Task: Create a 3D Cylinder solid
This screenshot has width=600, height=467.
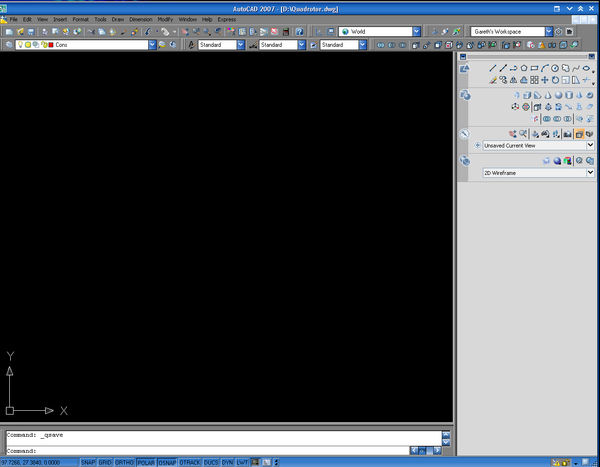Action: pyautogui.click(x=569, y=95)
